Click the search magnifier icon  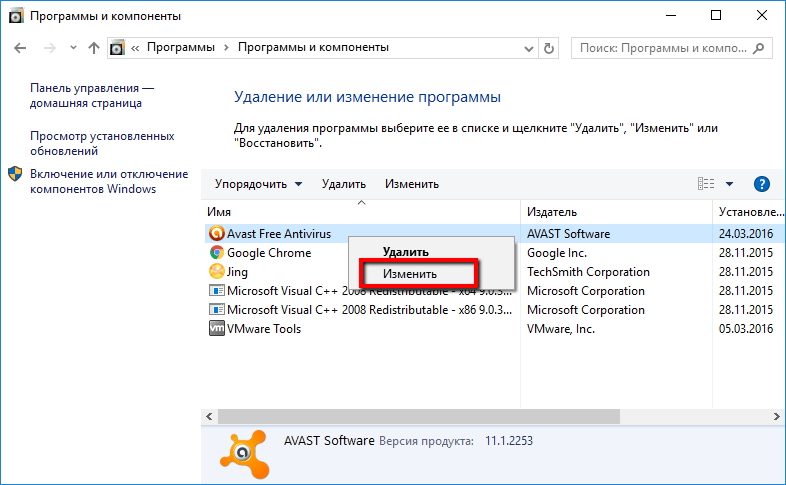[759, 48]
